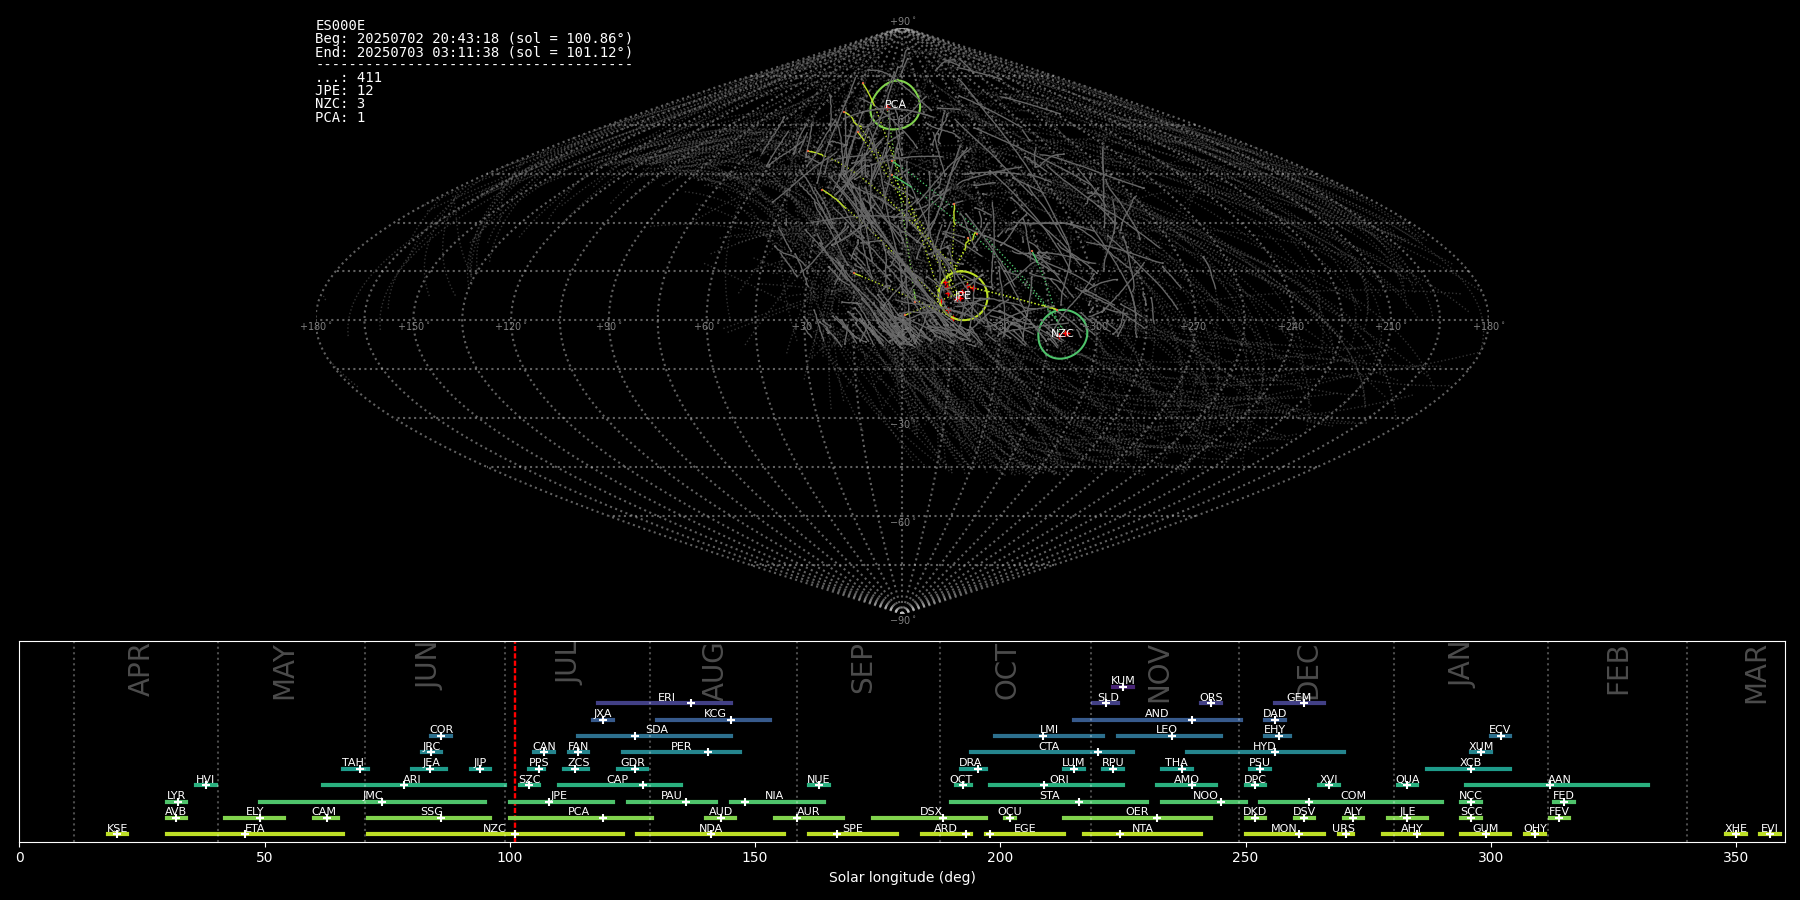
Task: Click the URS shower label in timeline
Action: pyautogui.click(x=1343, y=829)
